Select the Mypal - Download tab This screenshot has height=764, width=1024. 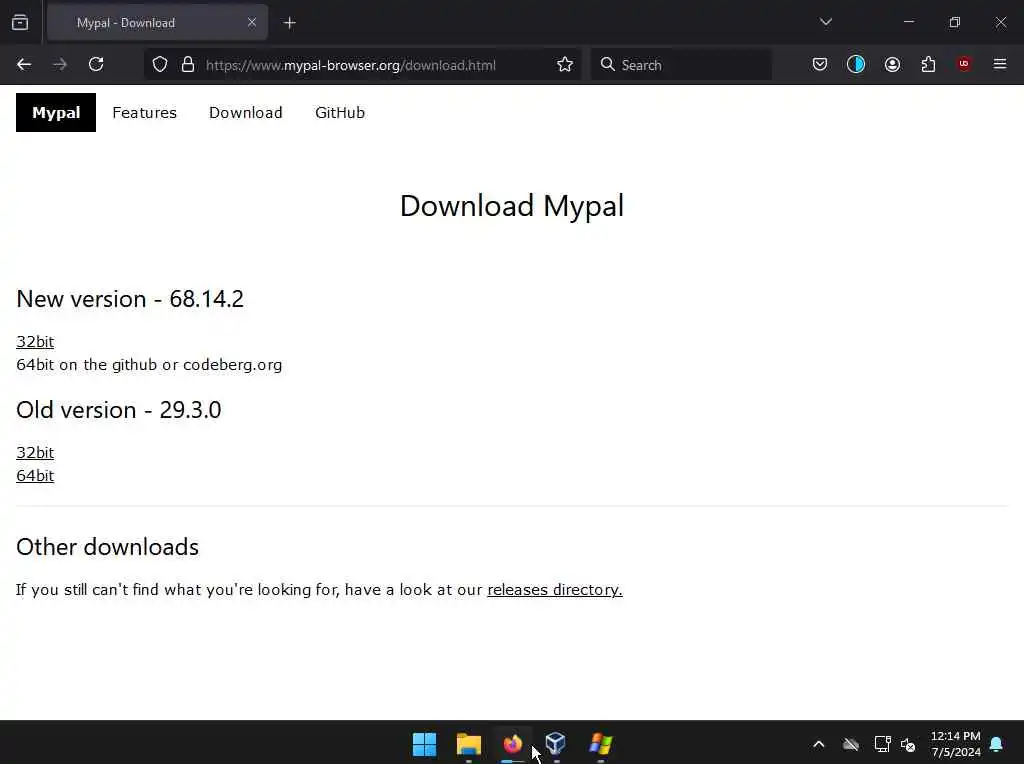tap(157, 22)
